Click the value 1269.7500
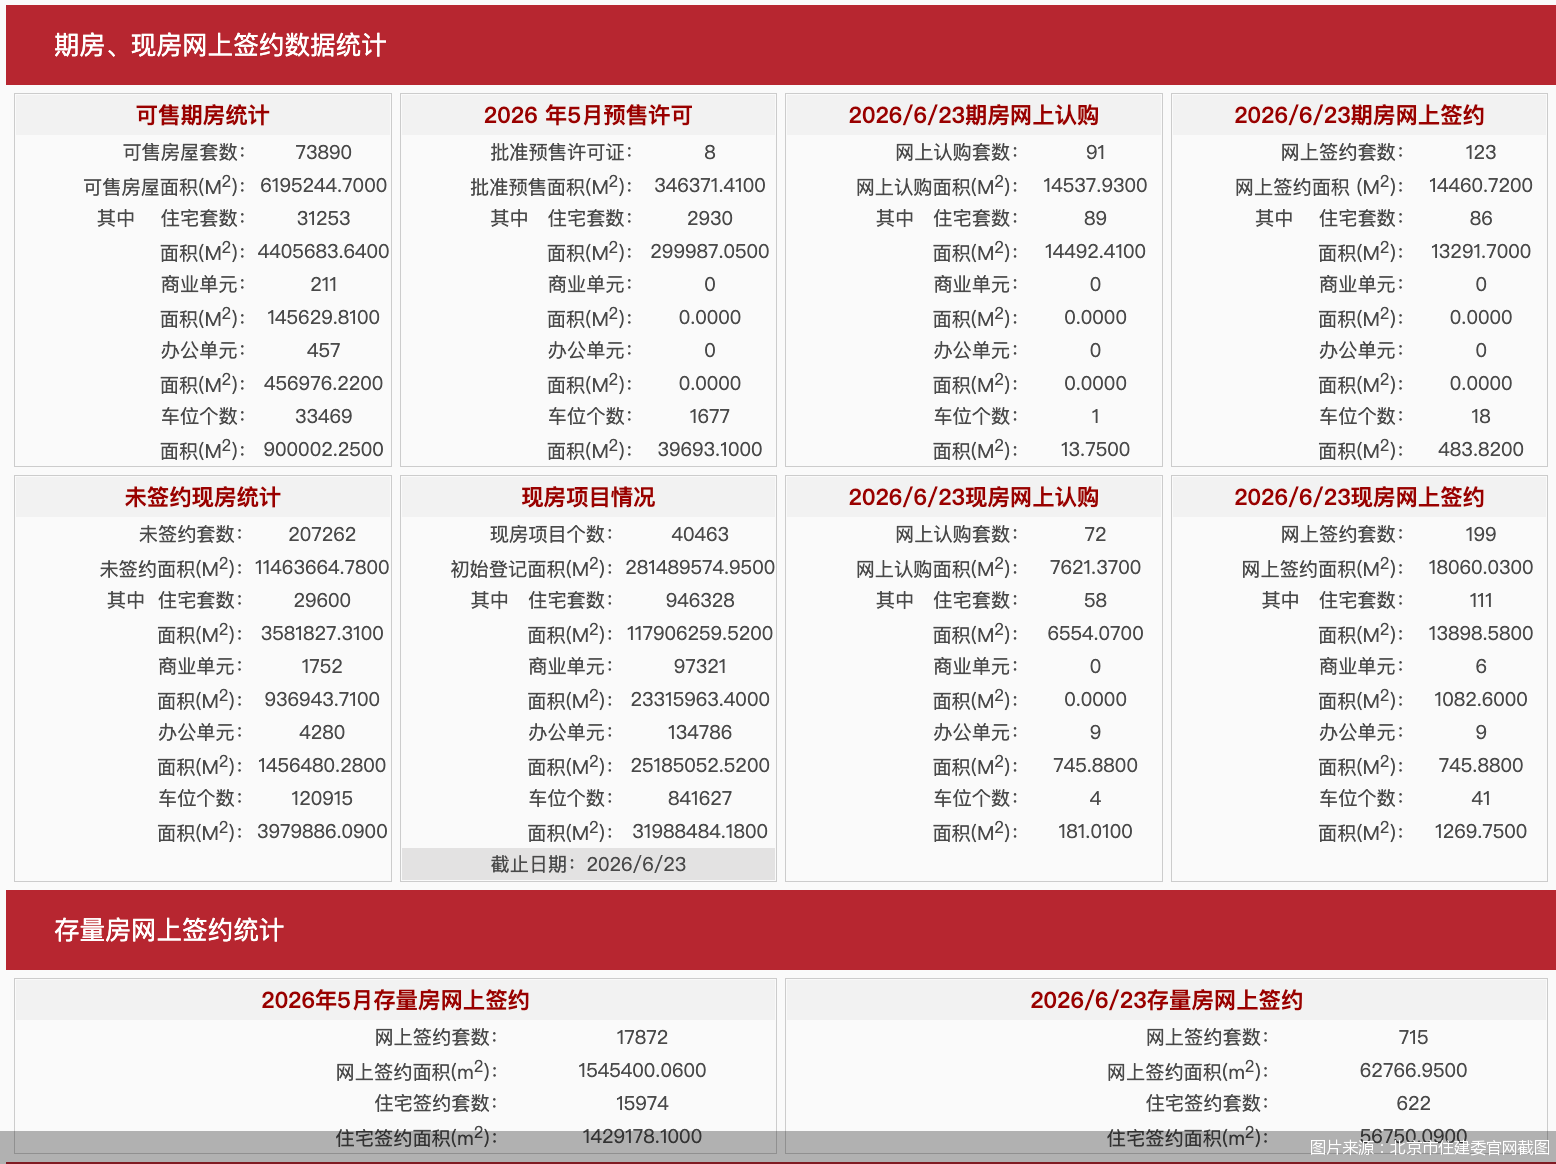1556x1164 pixels. coord(1481,831)
